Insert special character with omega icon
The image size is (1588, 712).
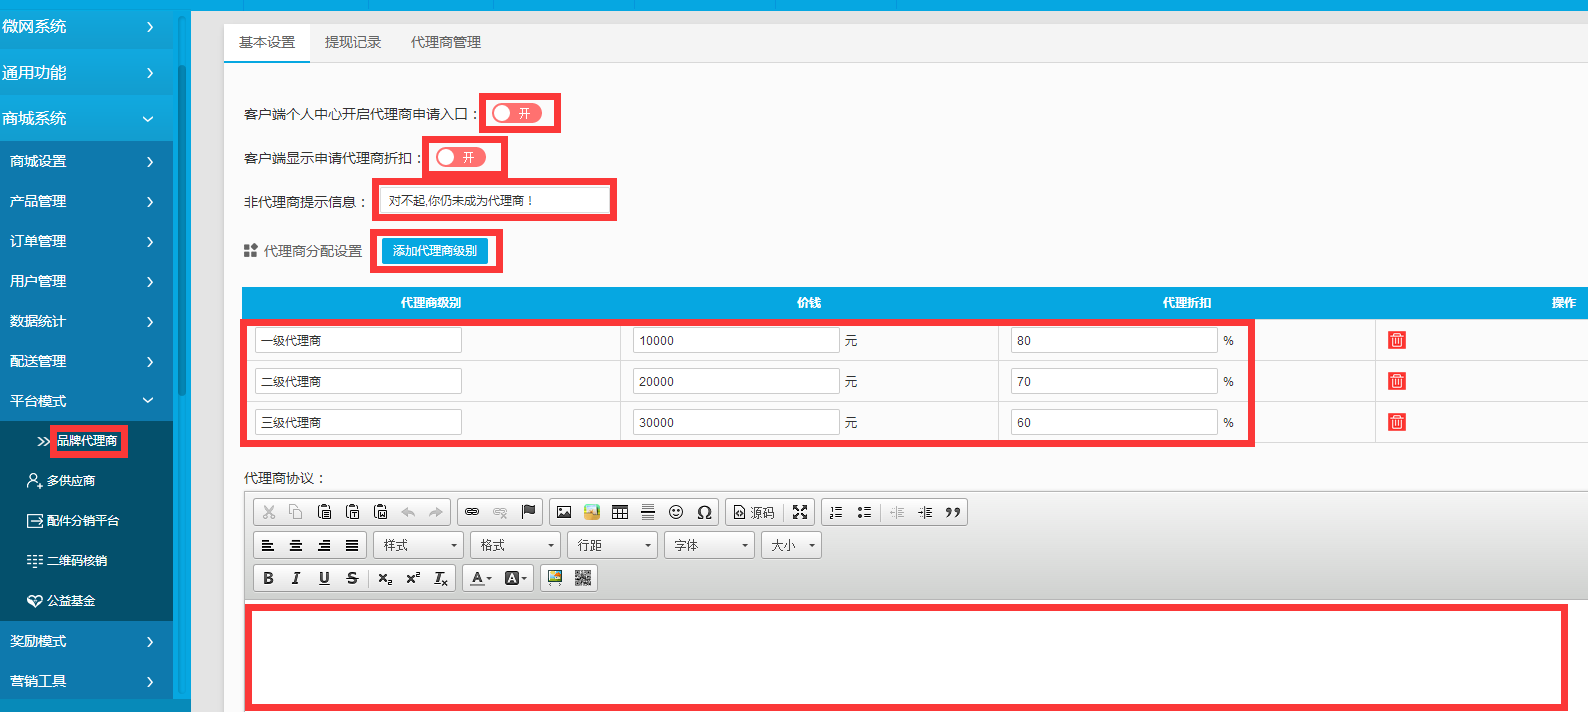coord(704,512)
